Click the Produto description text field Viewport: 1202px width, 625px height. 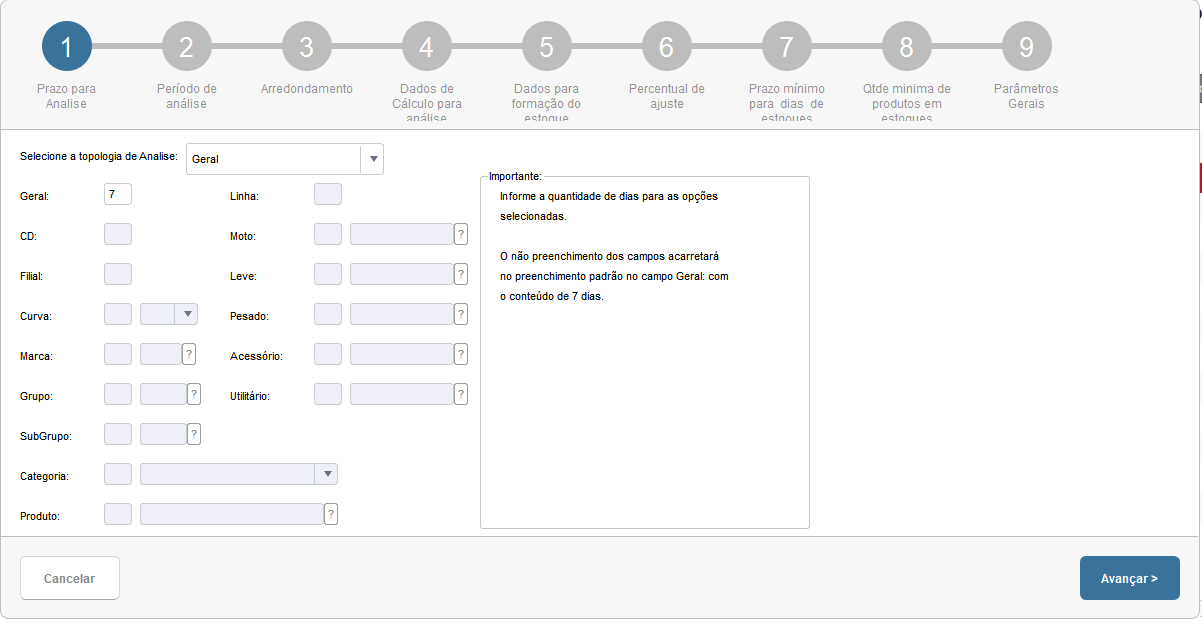[232, 514]
